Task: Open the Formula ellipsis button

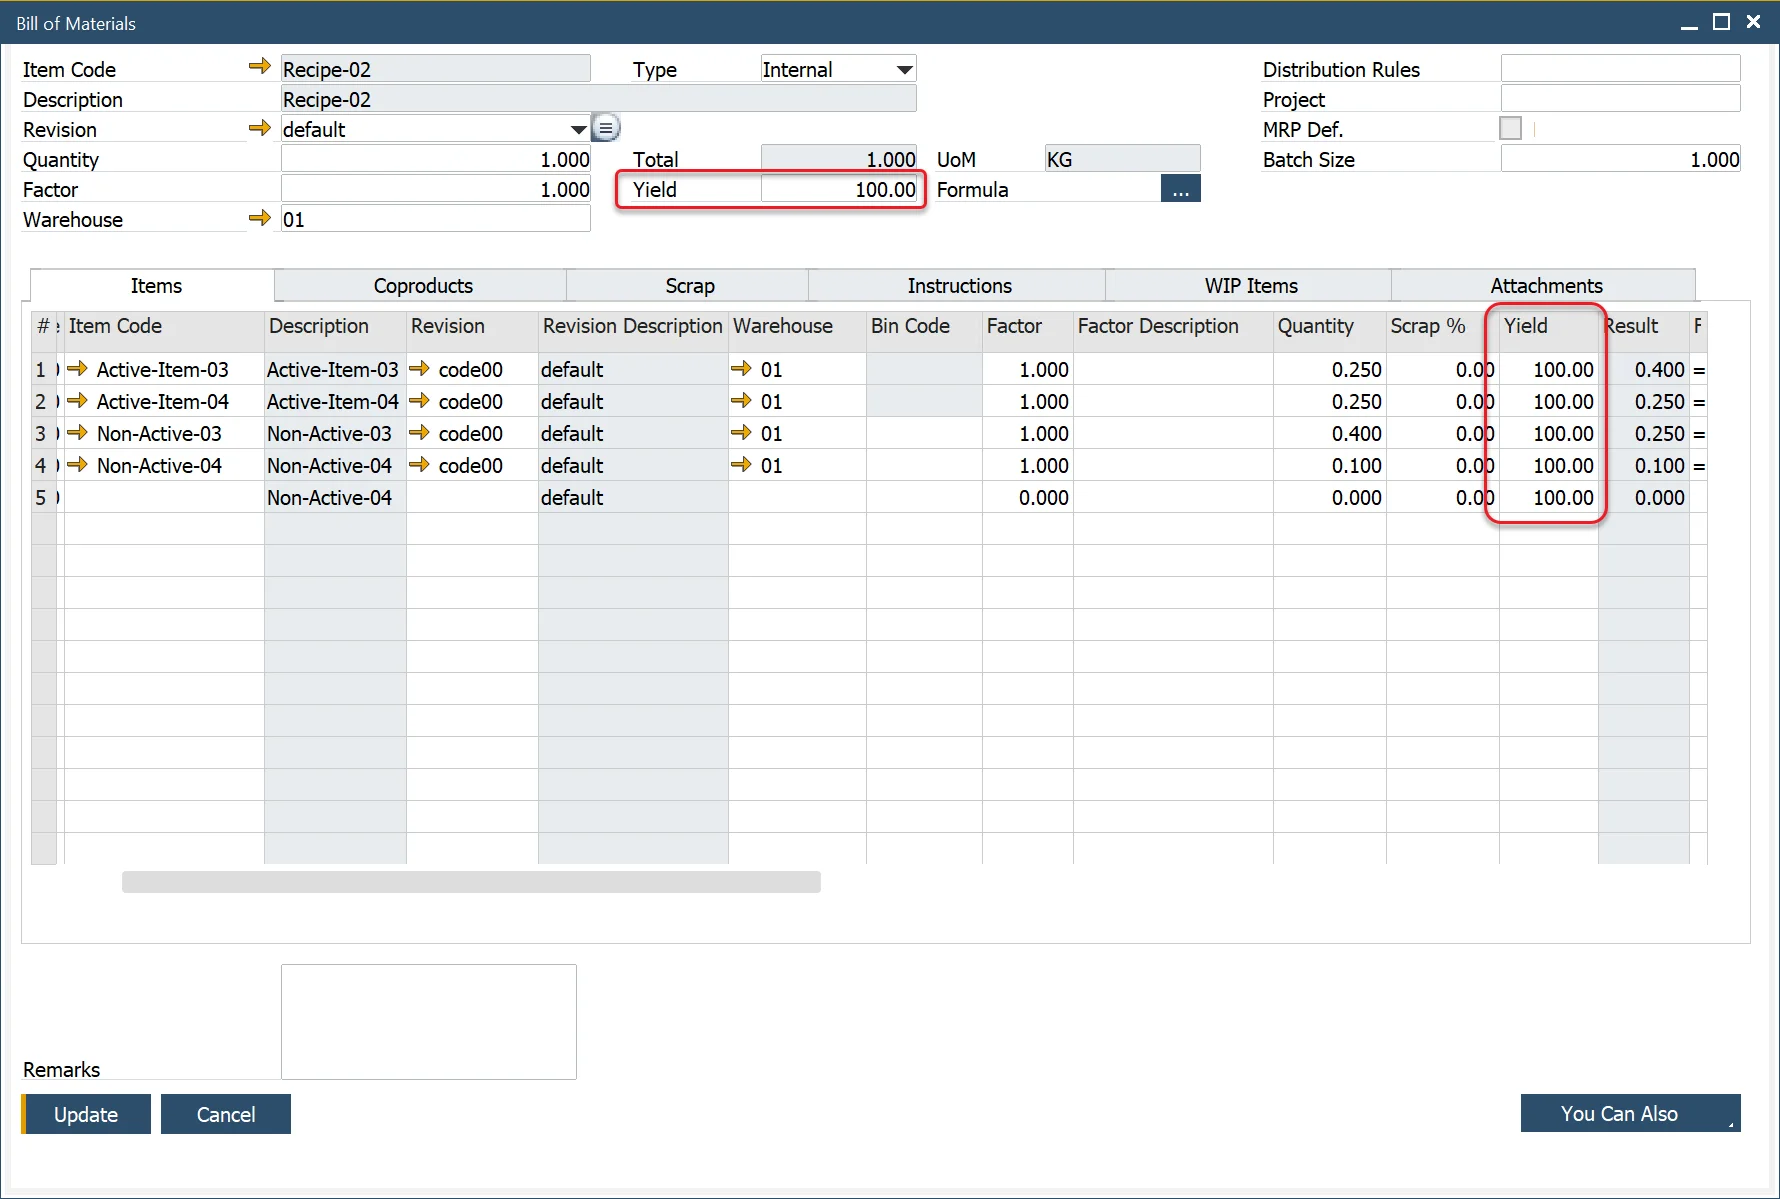Action: pyautogui.click(x=1180, y=190)
